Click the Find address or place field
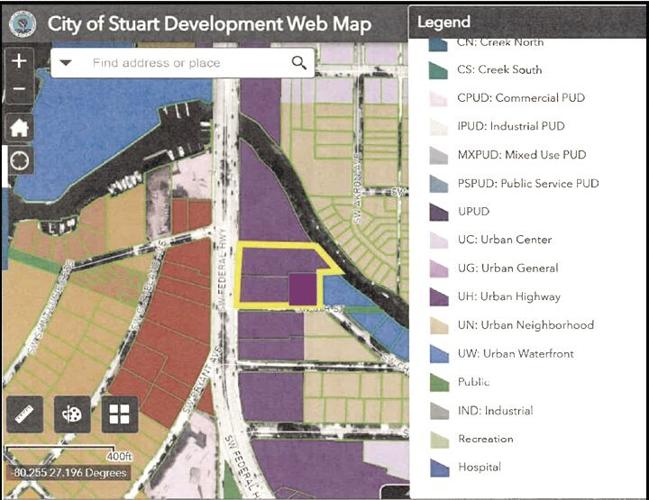 click(x=180, y=63)
